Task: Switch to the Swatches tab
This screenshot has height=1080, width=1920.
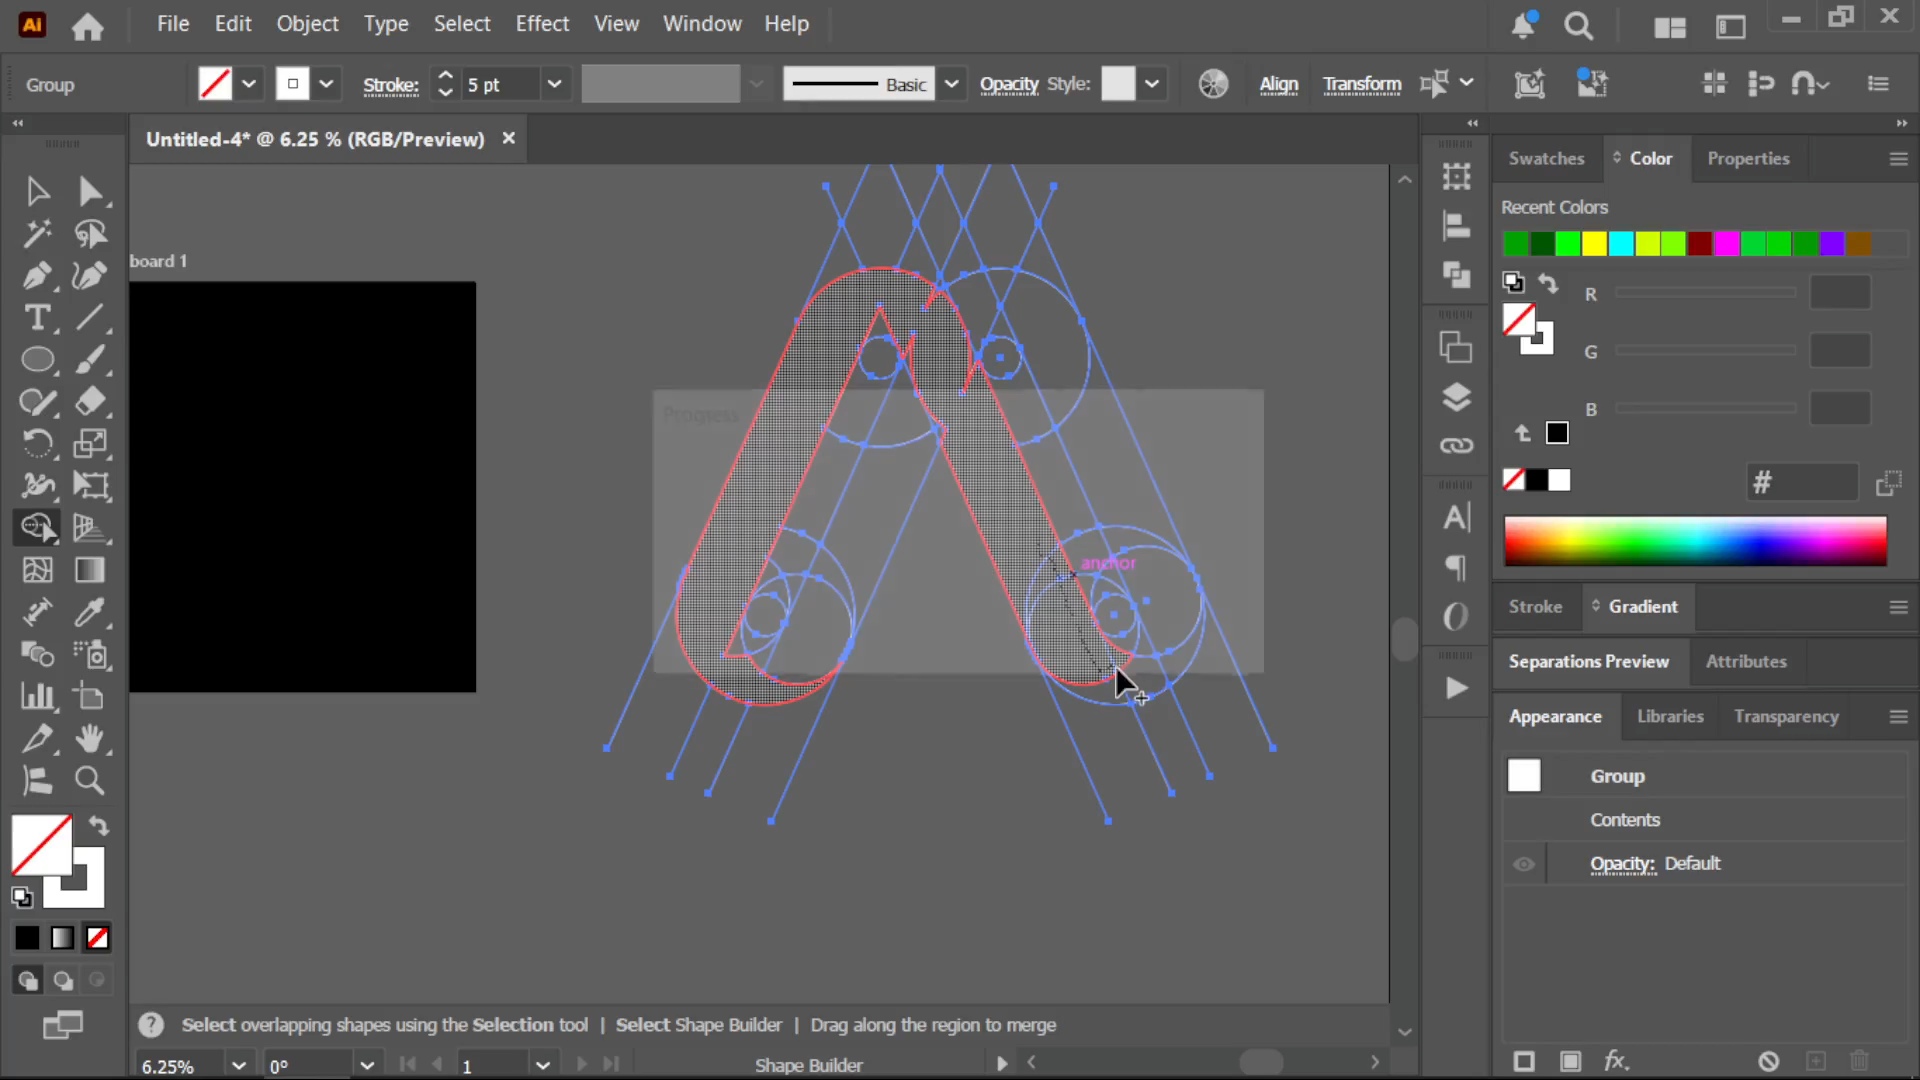Action: point(1546,158)
